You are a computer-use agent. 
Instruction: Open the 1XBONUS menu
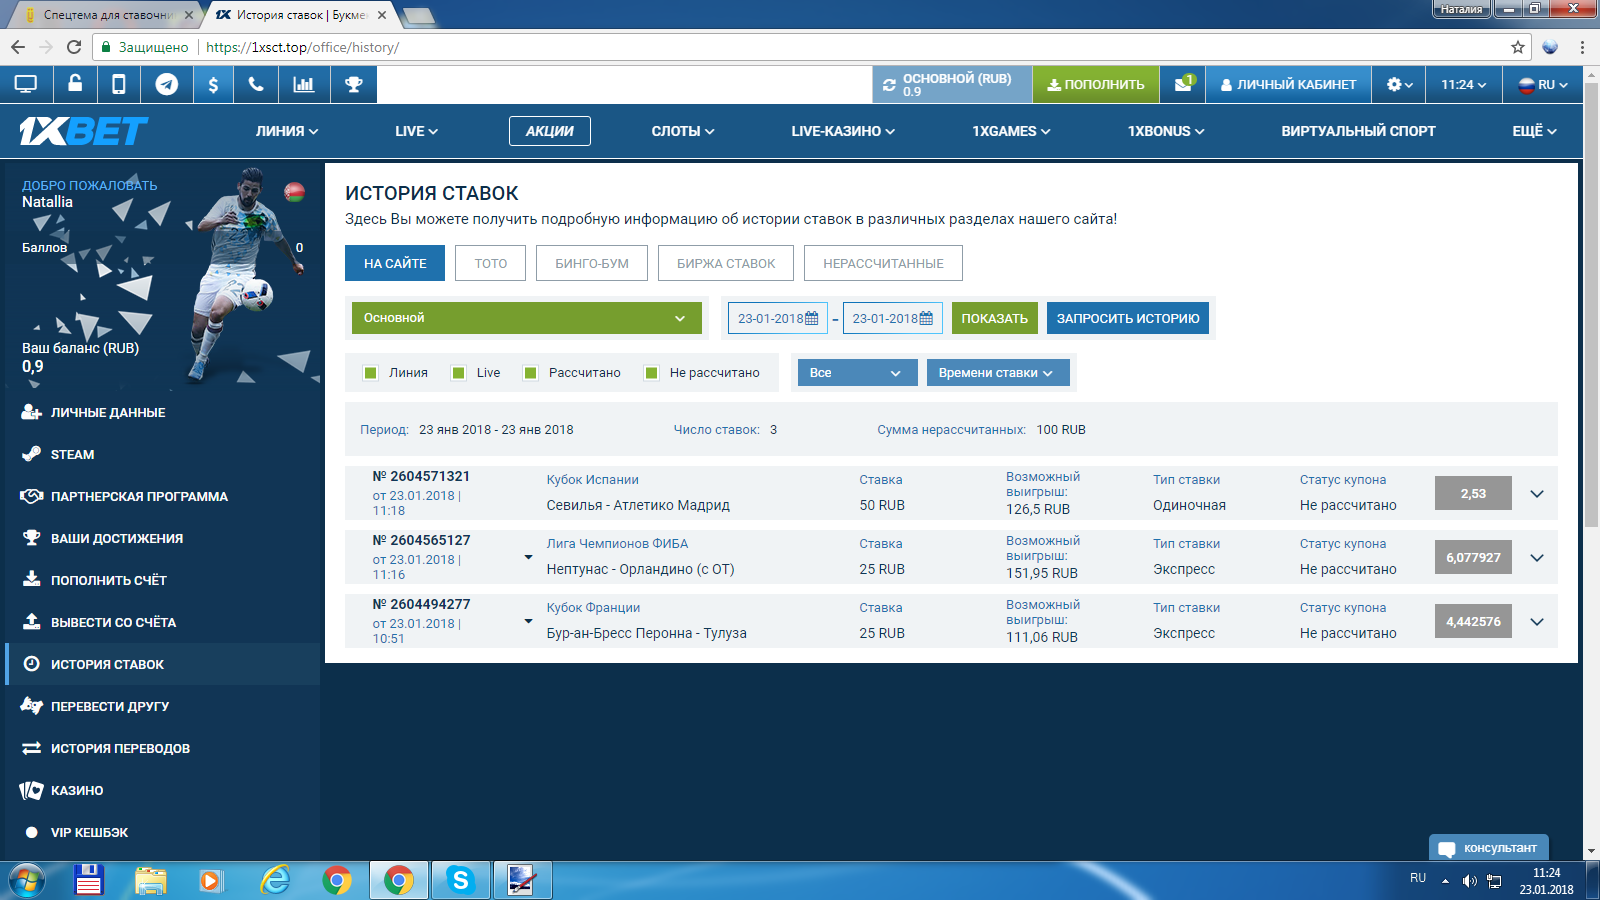pyautogui.click(x=1166, y=131)
